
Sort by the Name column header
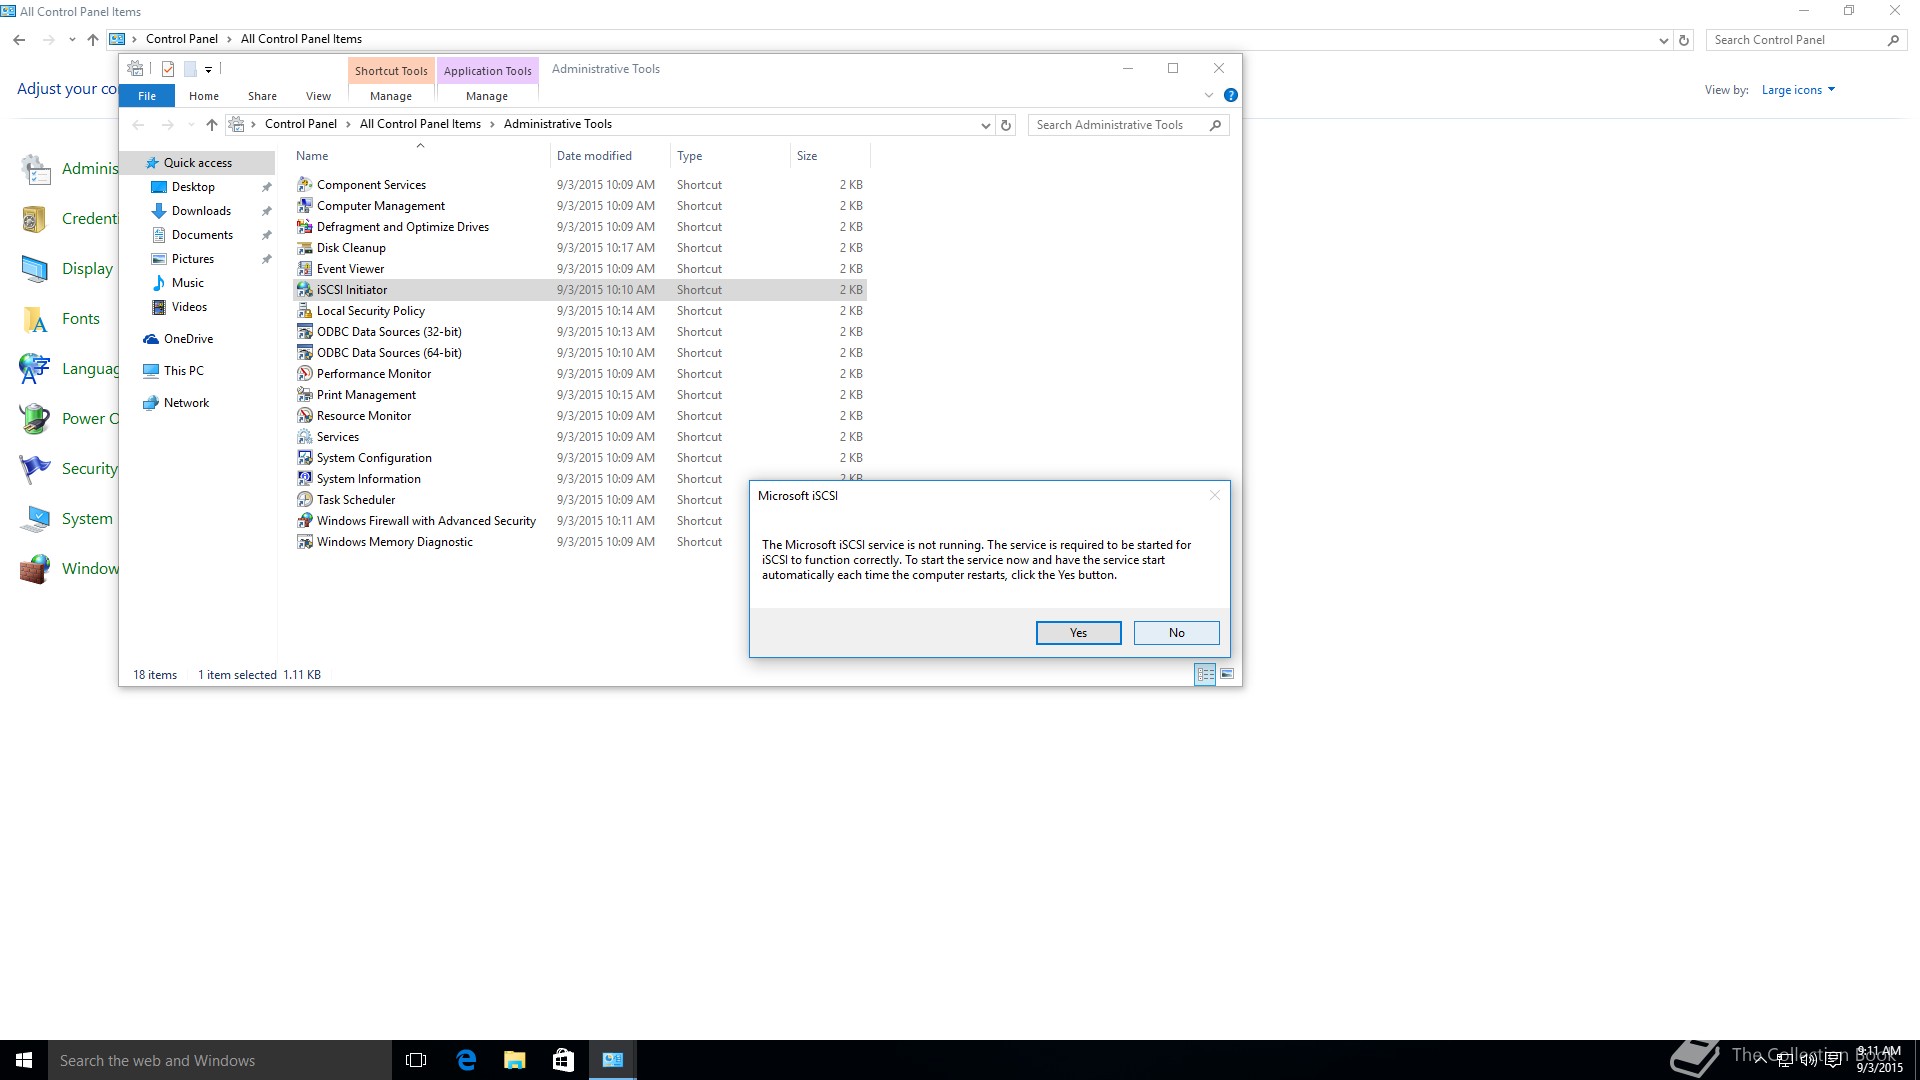[420, 156]
